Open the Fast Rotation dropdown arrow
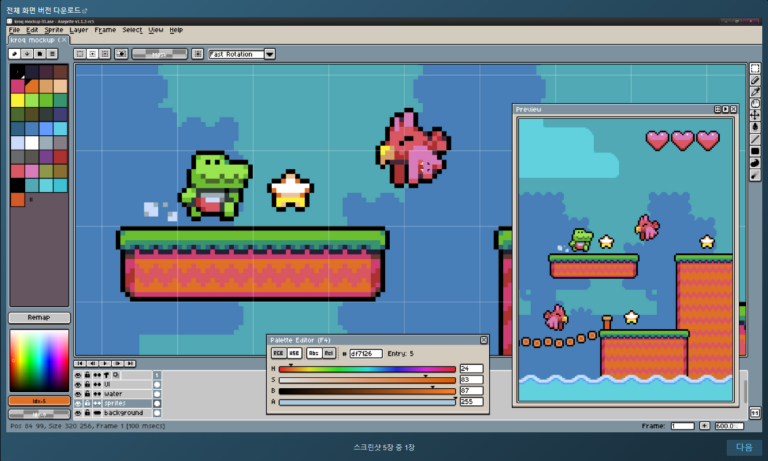The height and width of the screenshot is (461, 768). (270, 54)
